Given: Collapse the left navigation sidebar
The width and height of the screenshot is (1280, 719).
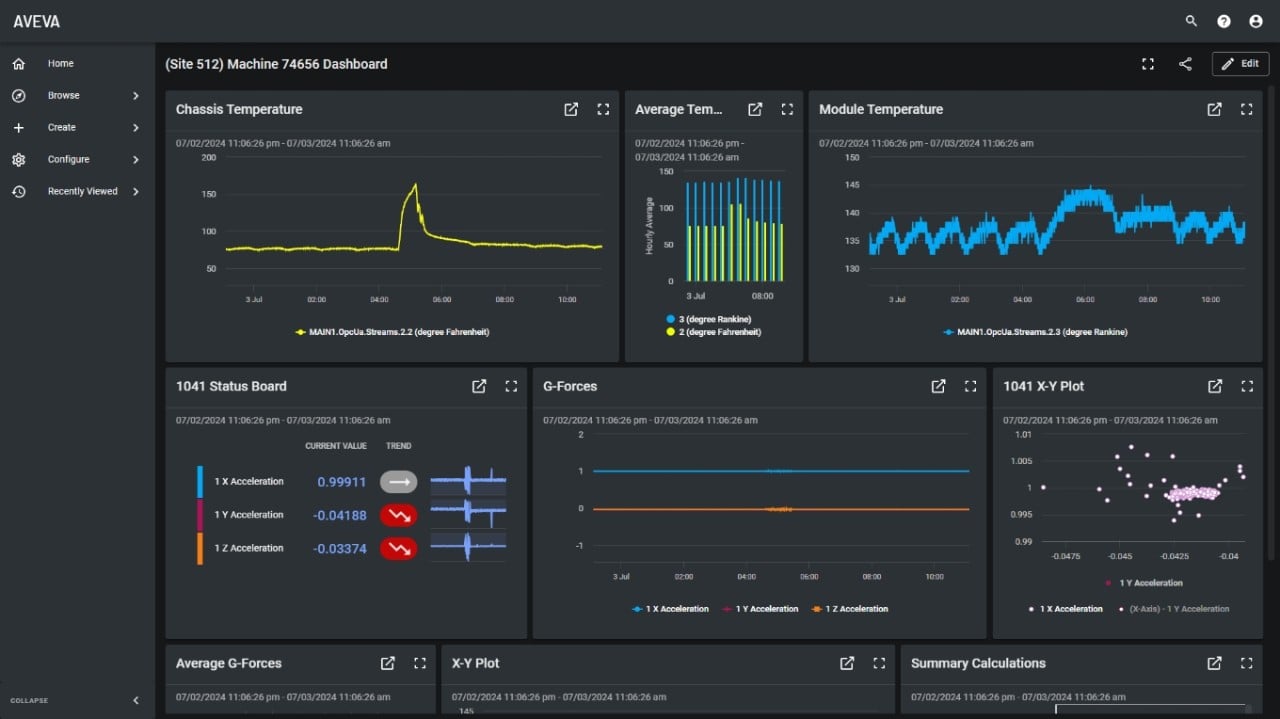Looking at the screenshot, I should (x=136, y=700).
